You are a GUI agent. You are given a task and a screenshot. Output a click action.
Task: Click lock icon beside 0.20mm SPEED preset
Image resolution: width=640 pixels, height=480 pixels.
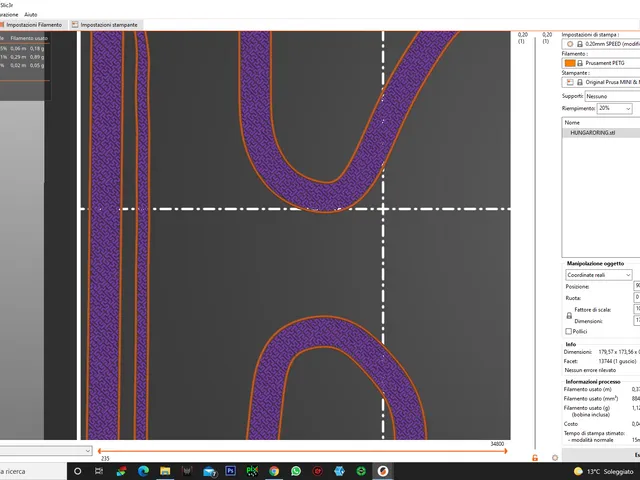[x=580, y=44]
